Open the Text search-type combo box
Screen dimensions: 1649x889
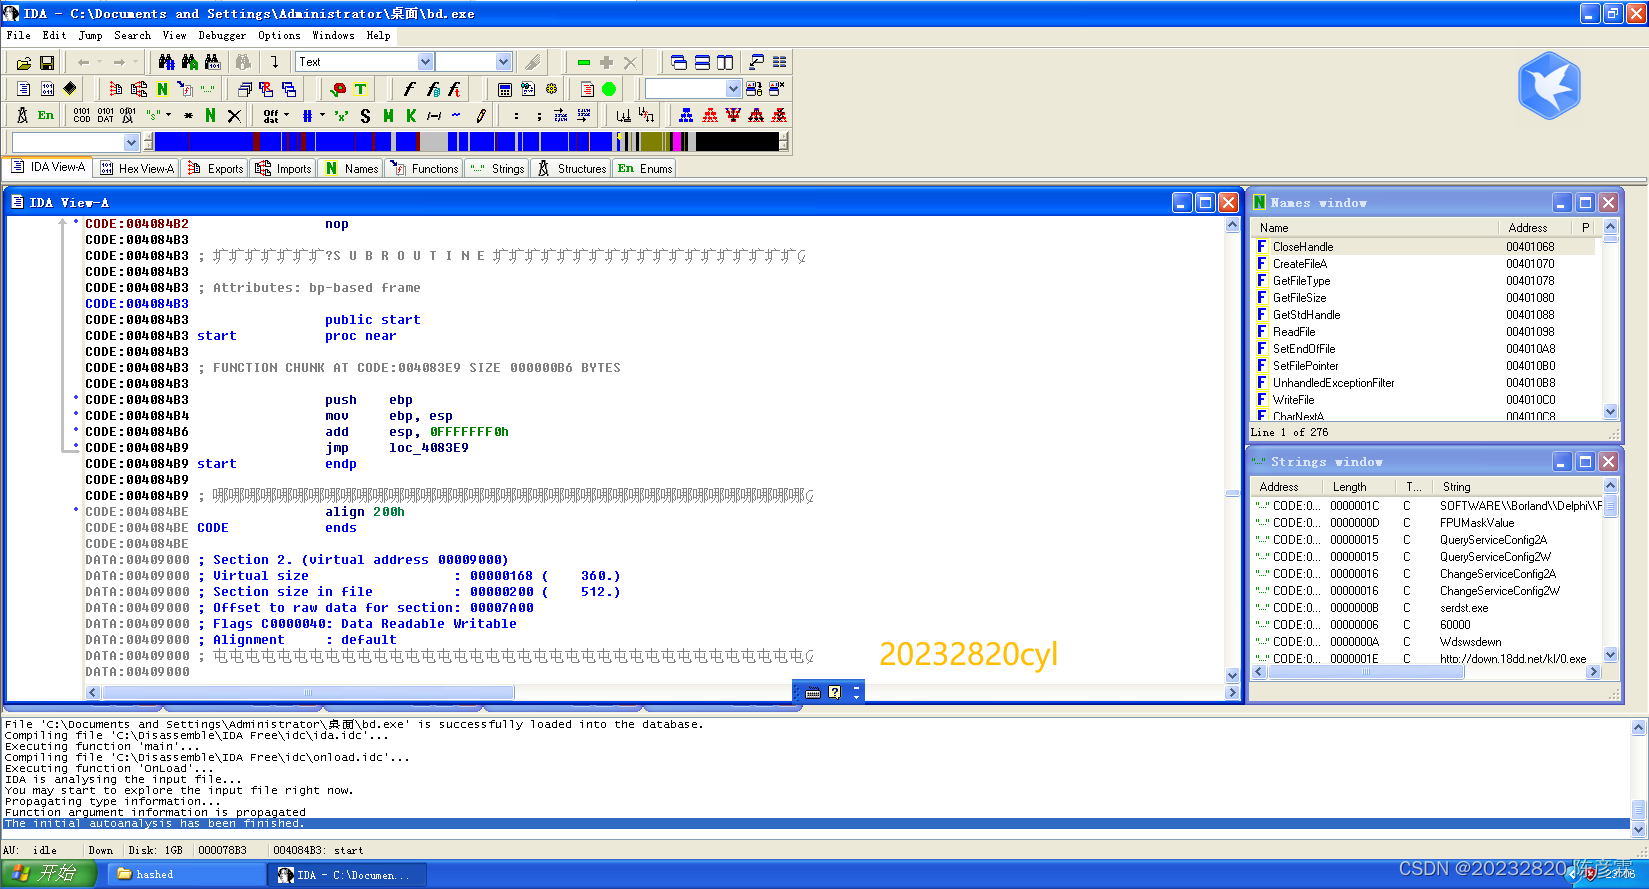pyautogui.click(x=365, y=62)
